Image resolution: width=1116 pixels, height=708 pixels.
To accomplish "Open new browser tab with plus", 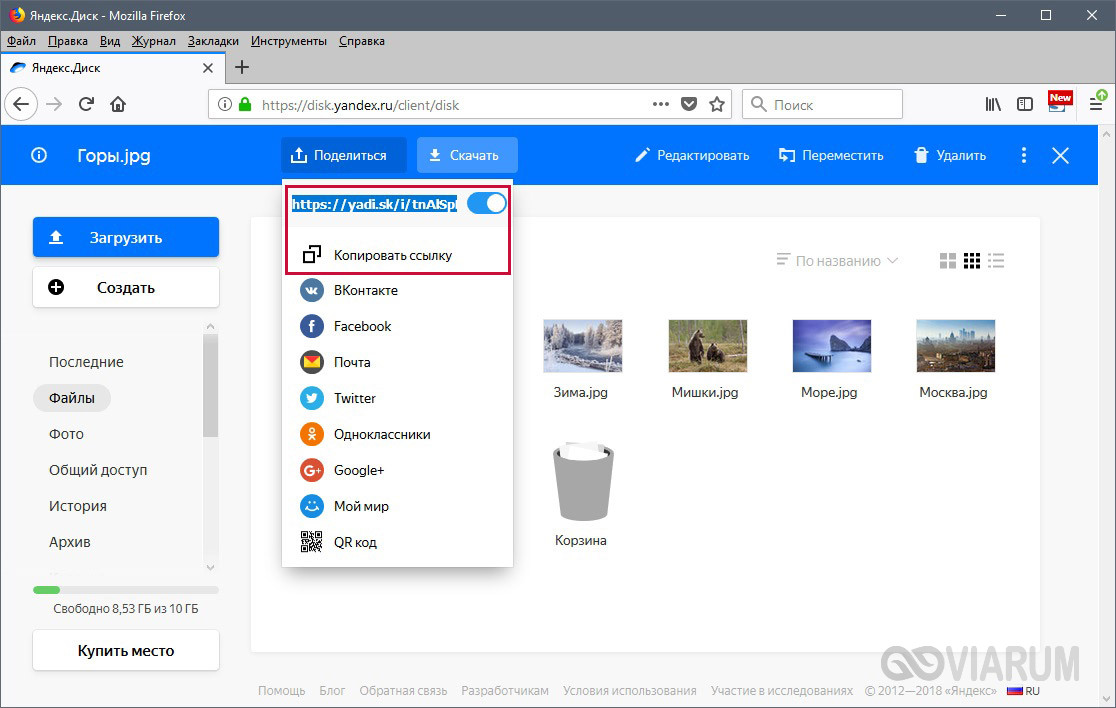I will (242, 67).
